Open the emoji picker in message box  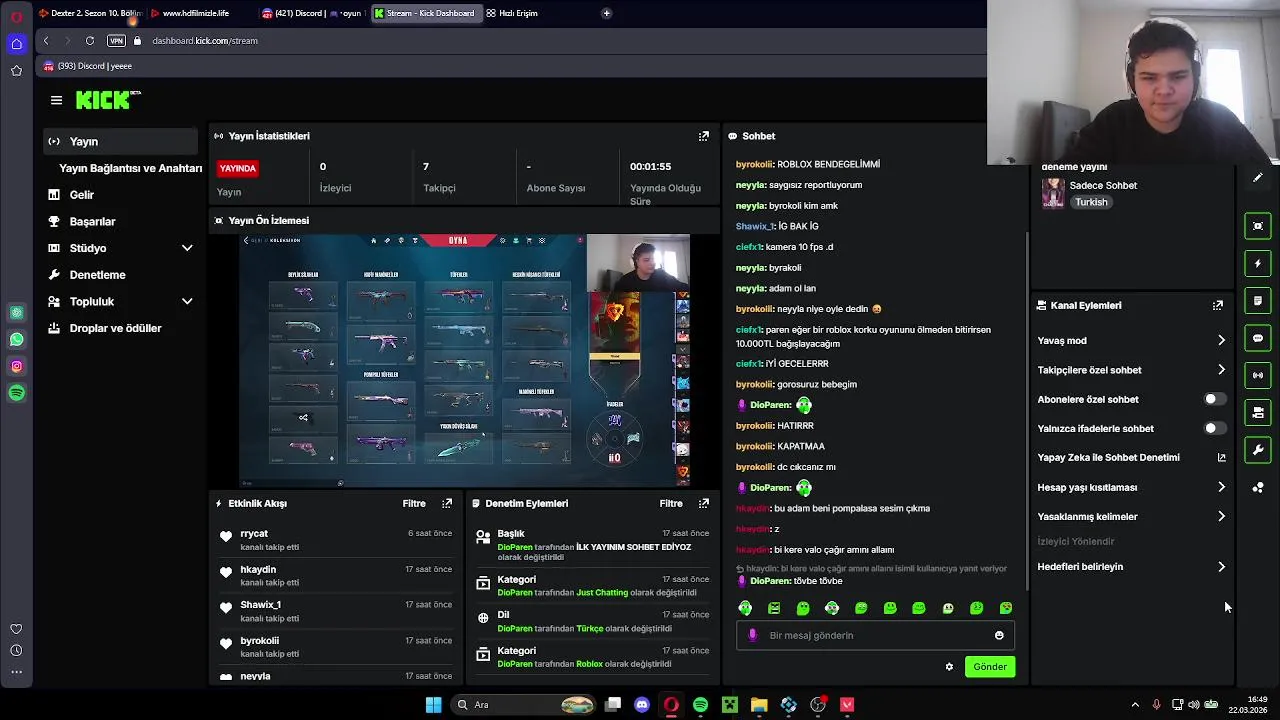(999, 635)
